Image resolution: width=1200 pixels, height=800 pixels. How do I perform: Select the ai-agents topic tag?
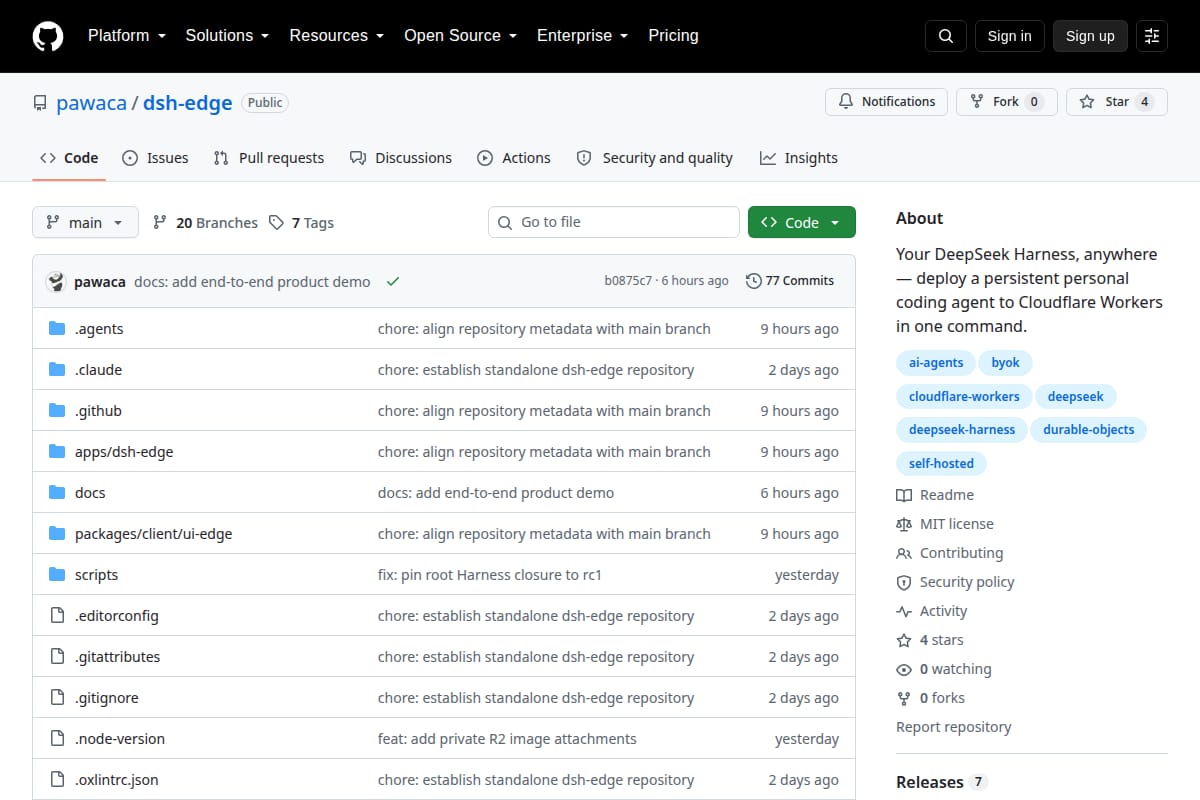click(936, 363)
